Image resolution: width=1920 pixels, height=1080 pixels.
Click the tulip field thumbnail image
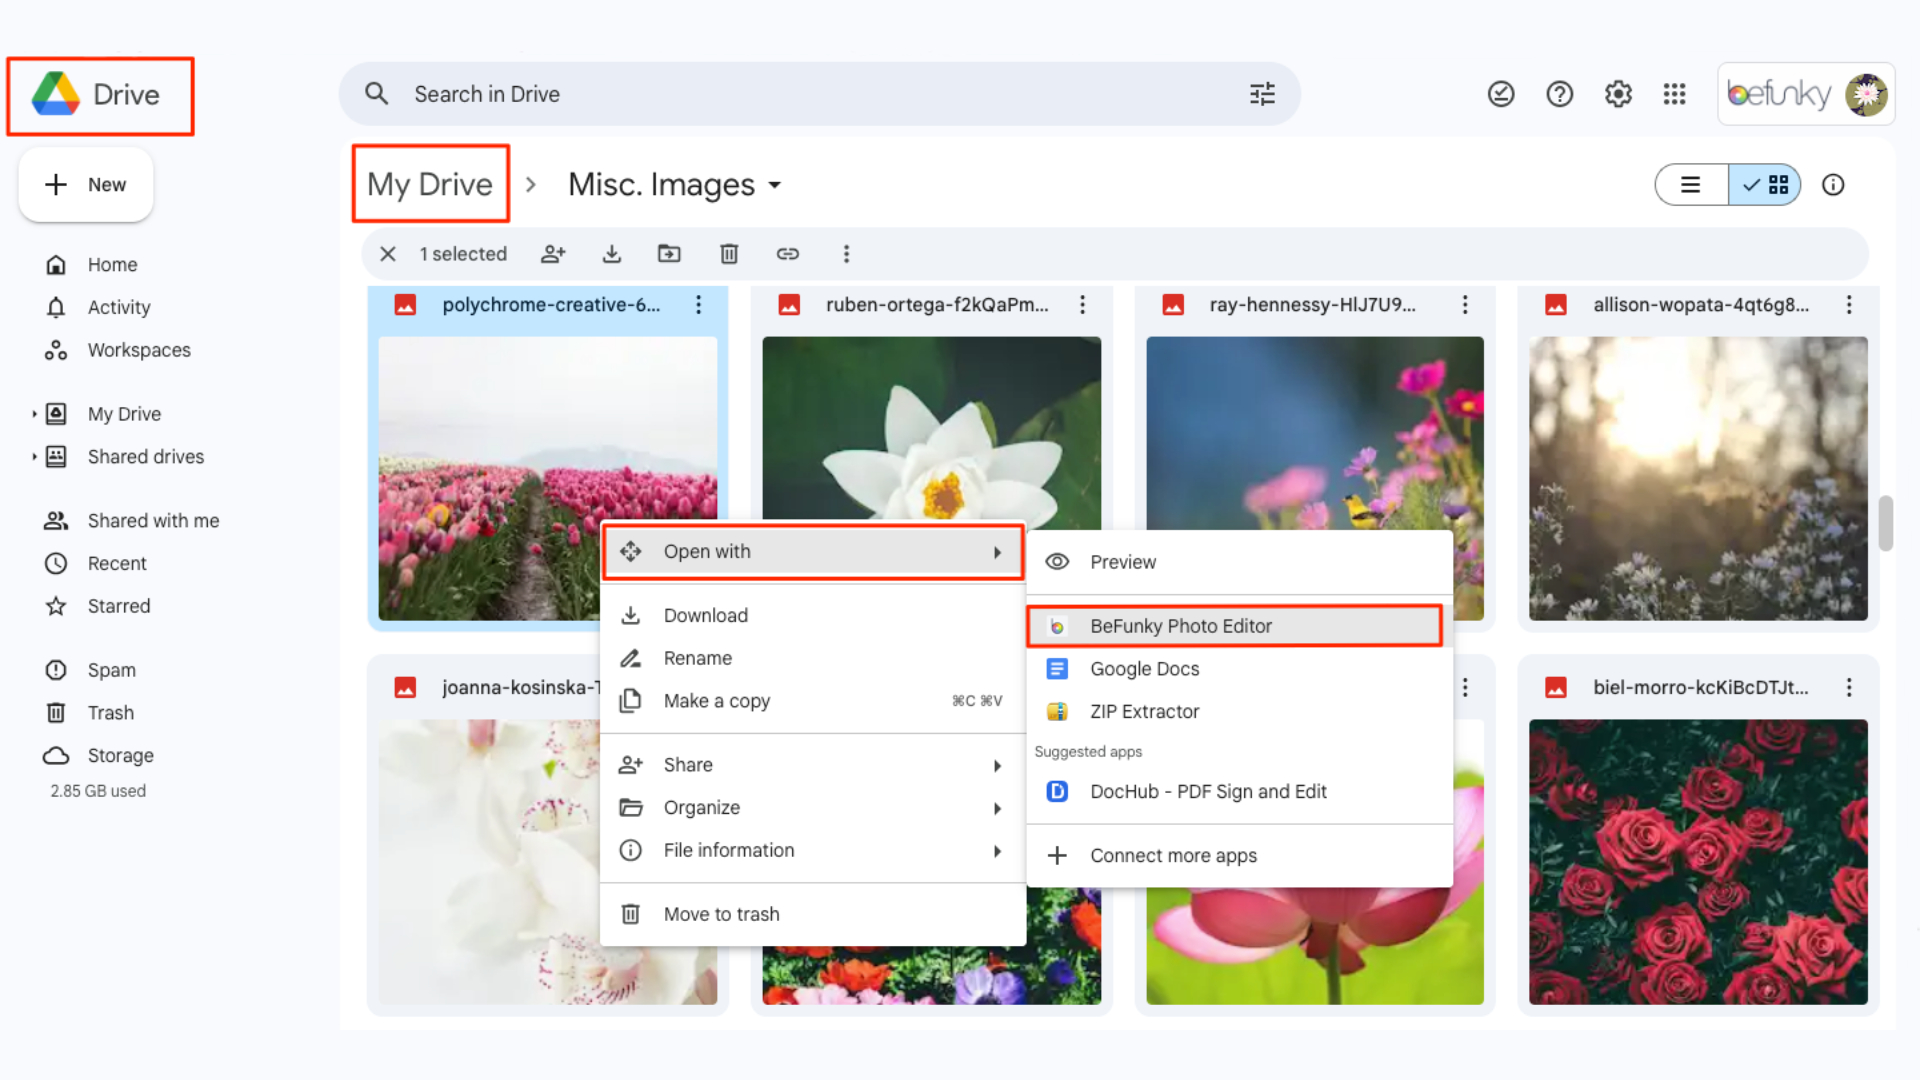tap(547, 477)
